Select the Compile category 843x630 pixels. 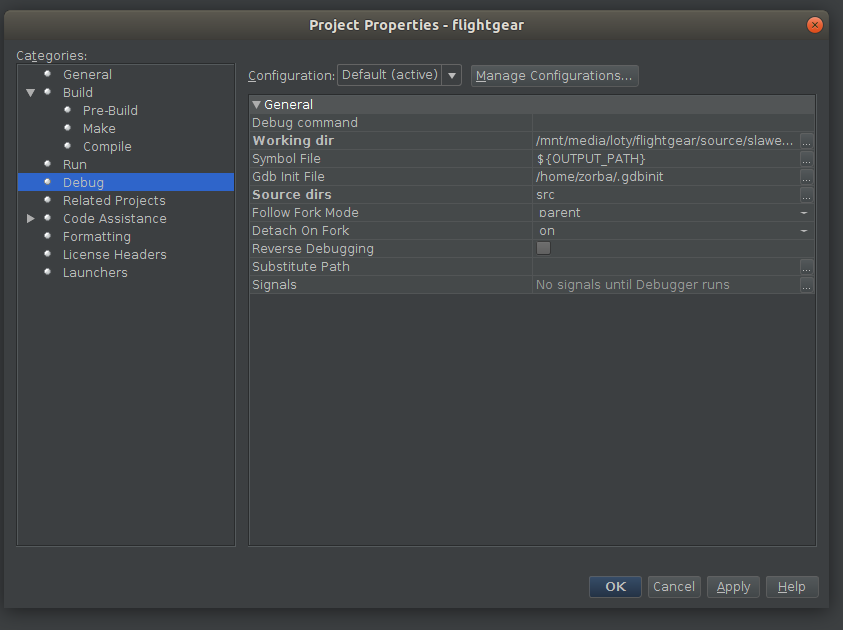click(x=107, y=147)
